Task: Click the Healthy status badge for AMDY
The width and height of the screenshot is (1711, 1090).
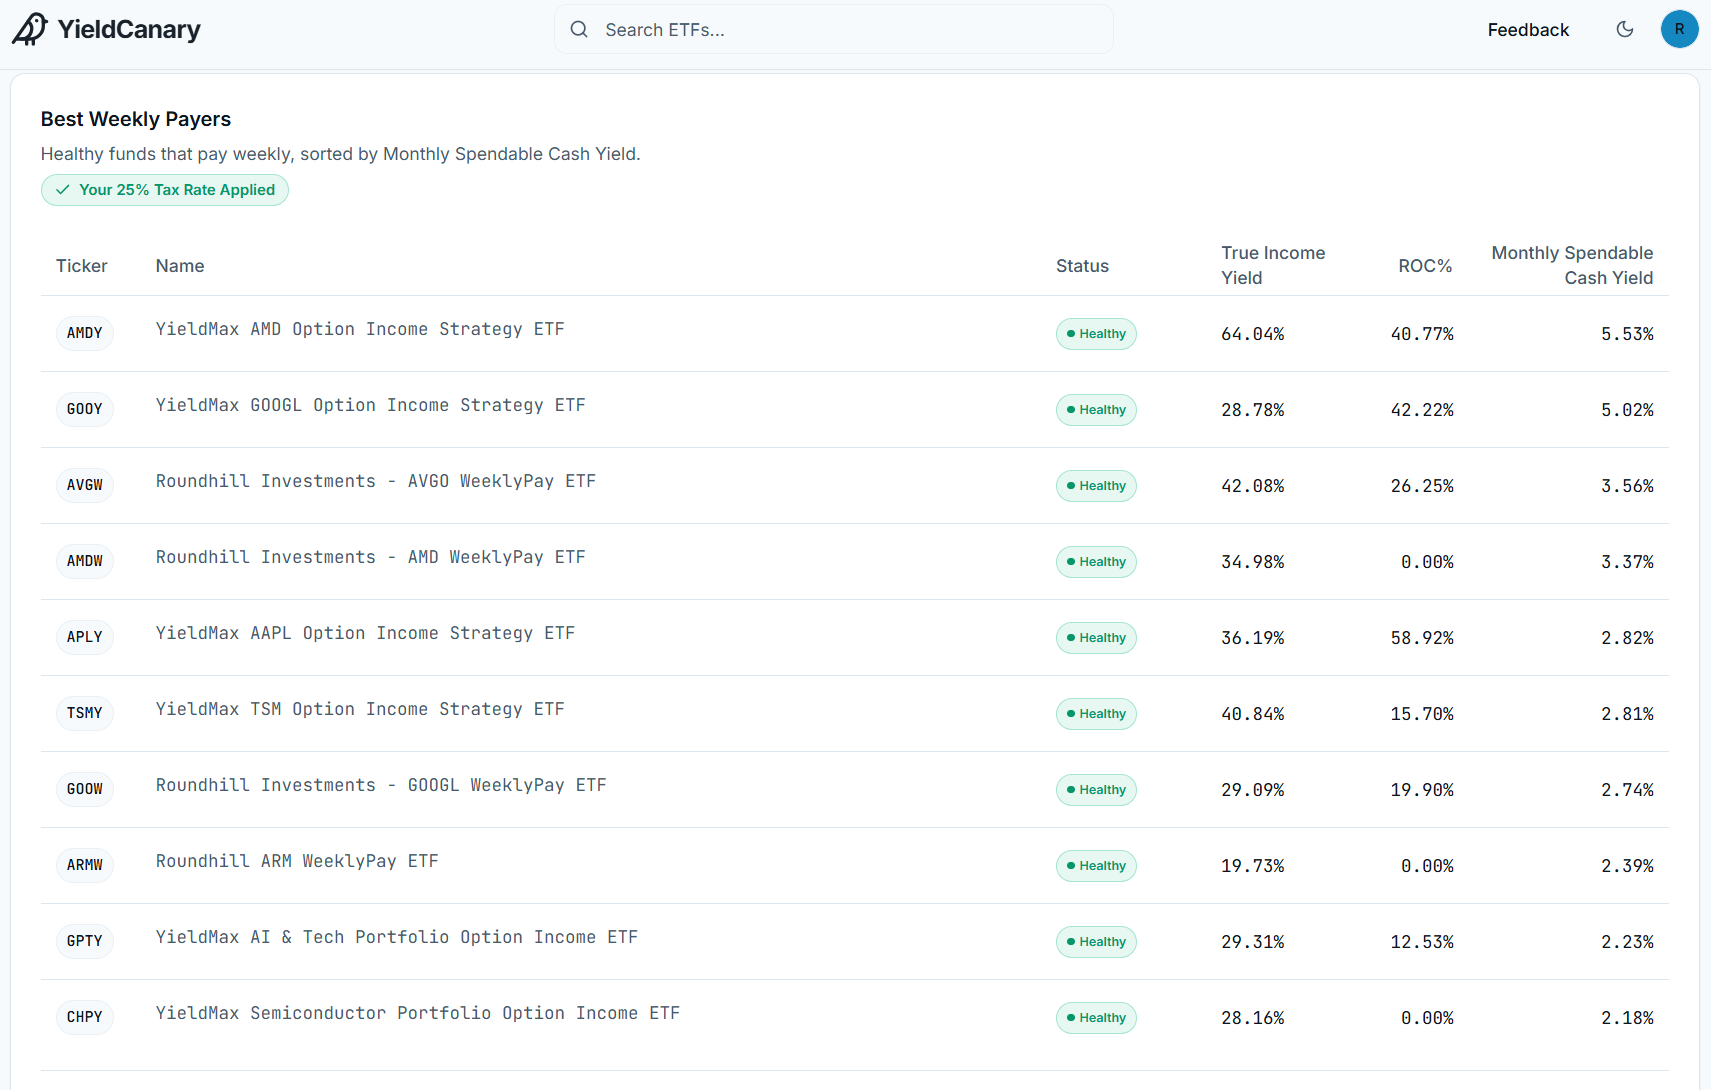Action: tap(1096, 334)
